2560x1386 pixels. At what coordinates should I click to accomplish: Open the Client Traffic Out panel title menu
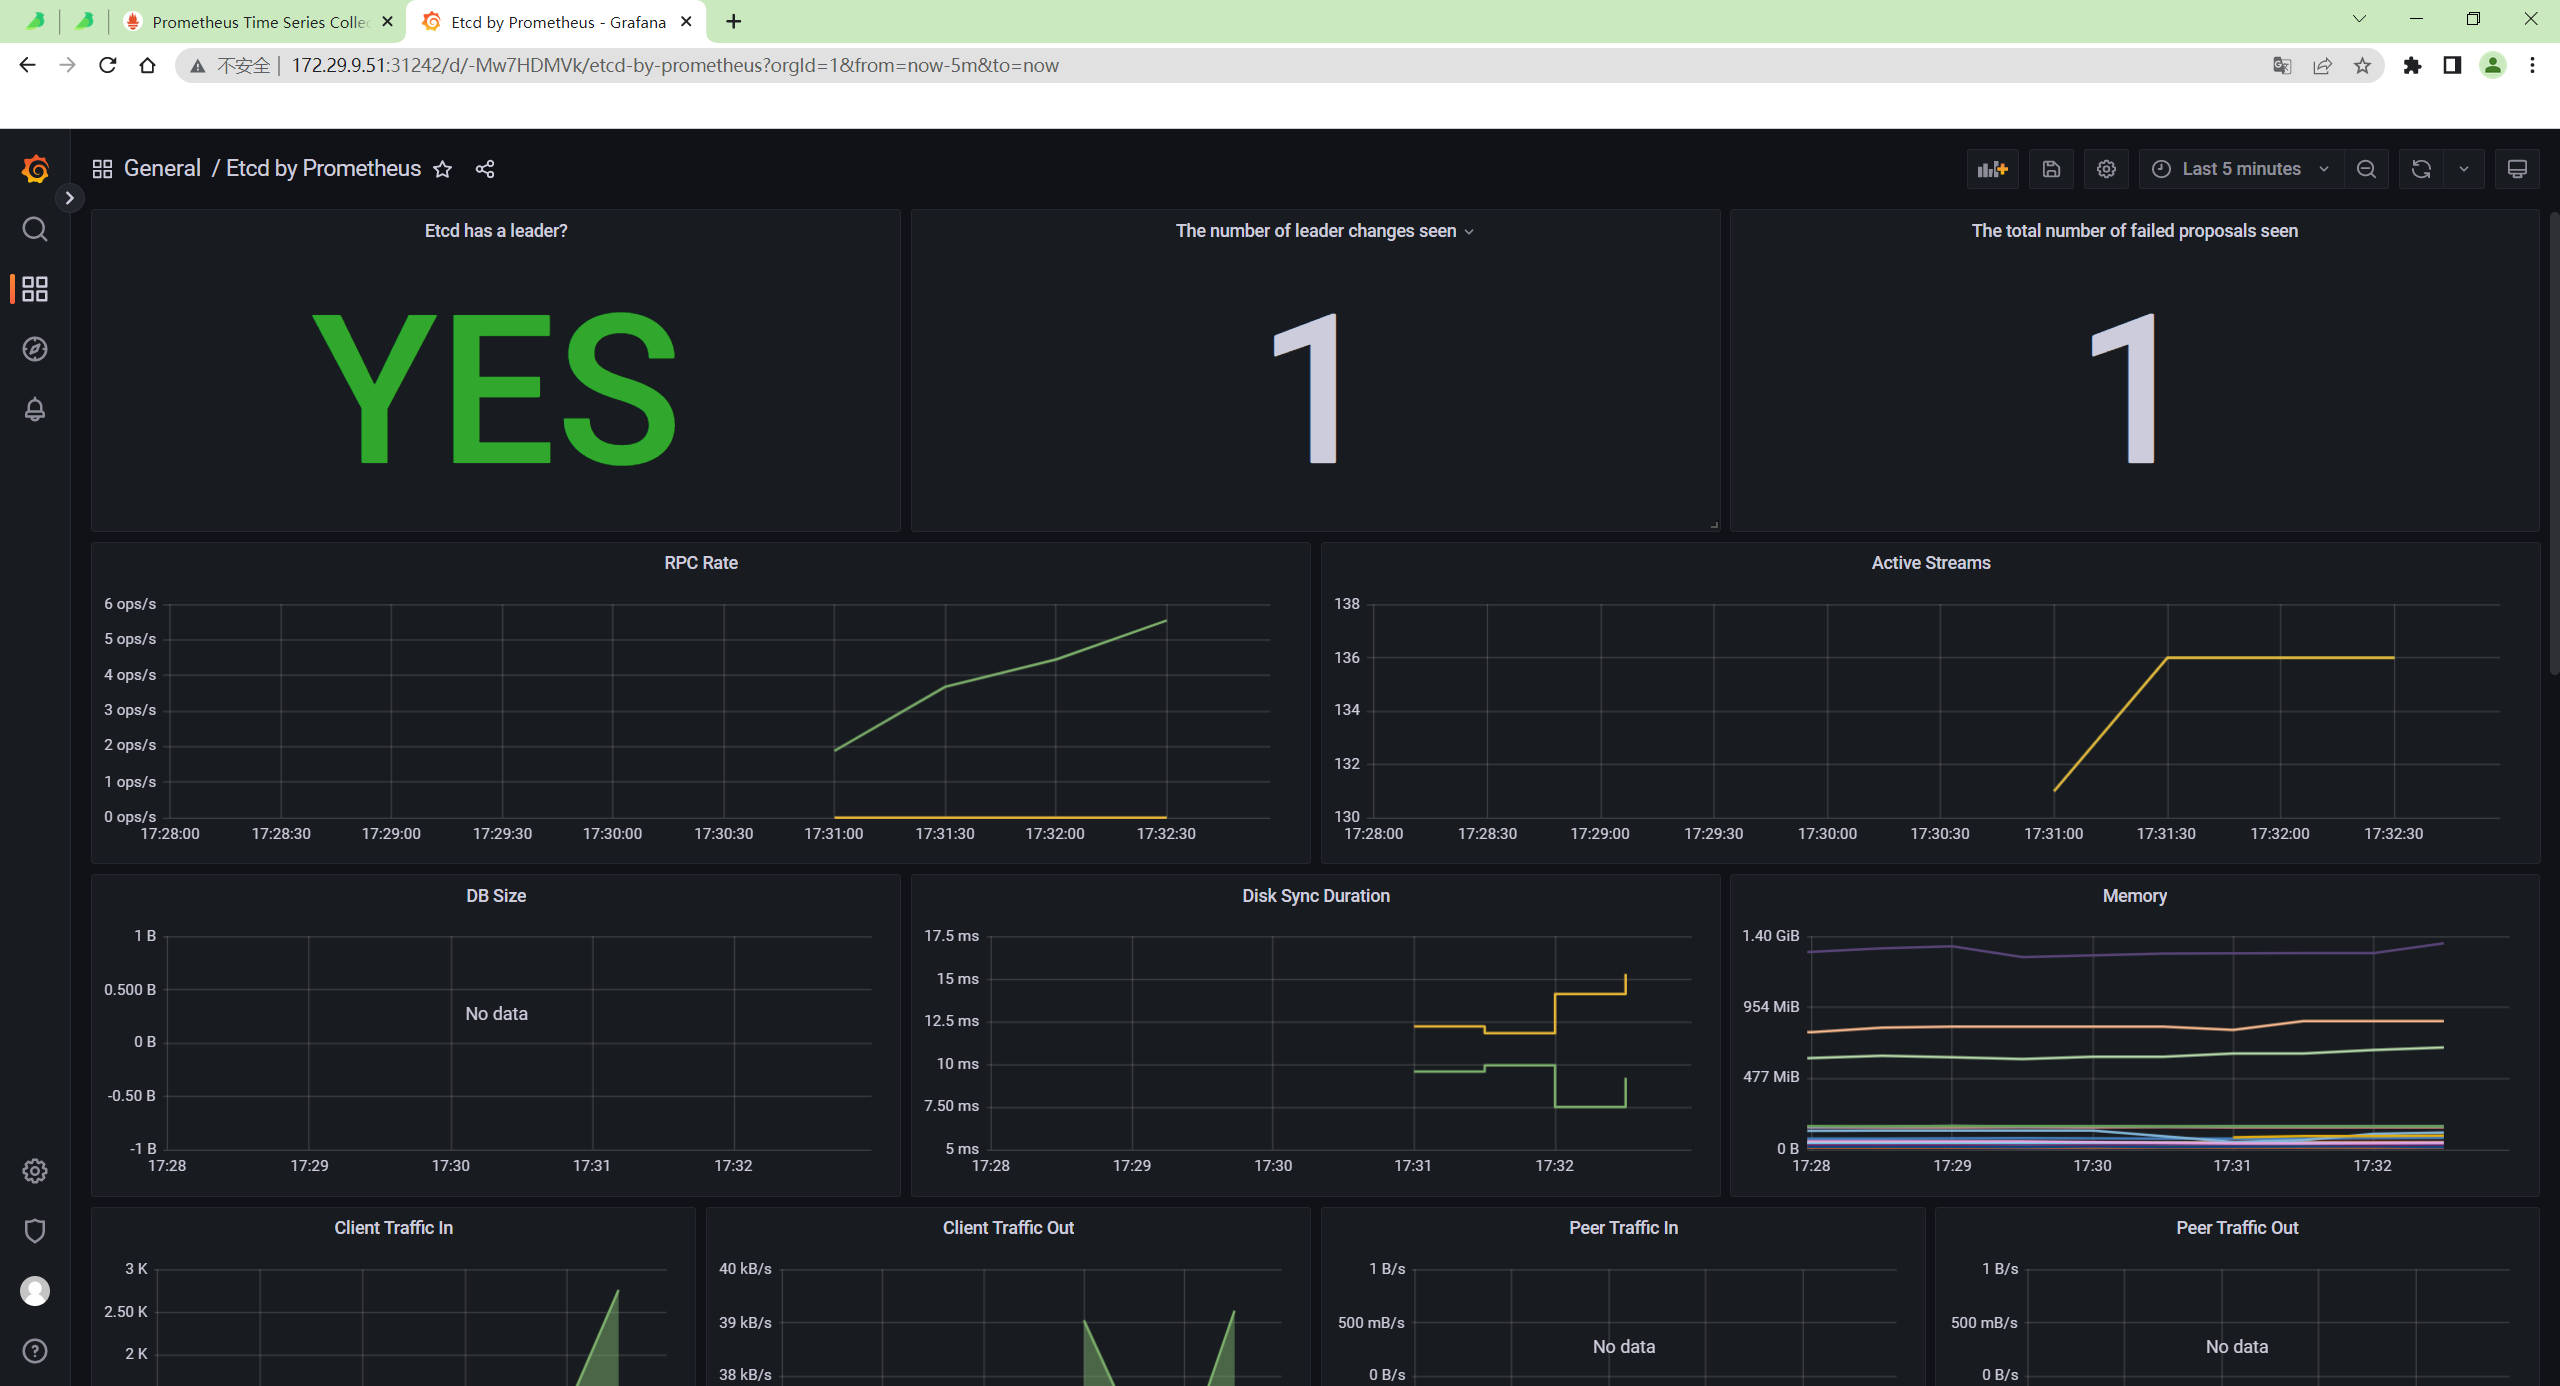1008,1228
